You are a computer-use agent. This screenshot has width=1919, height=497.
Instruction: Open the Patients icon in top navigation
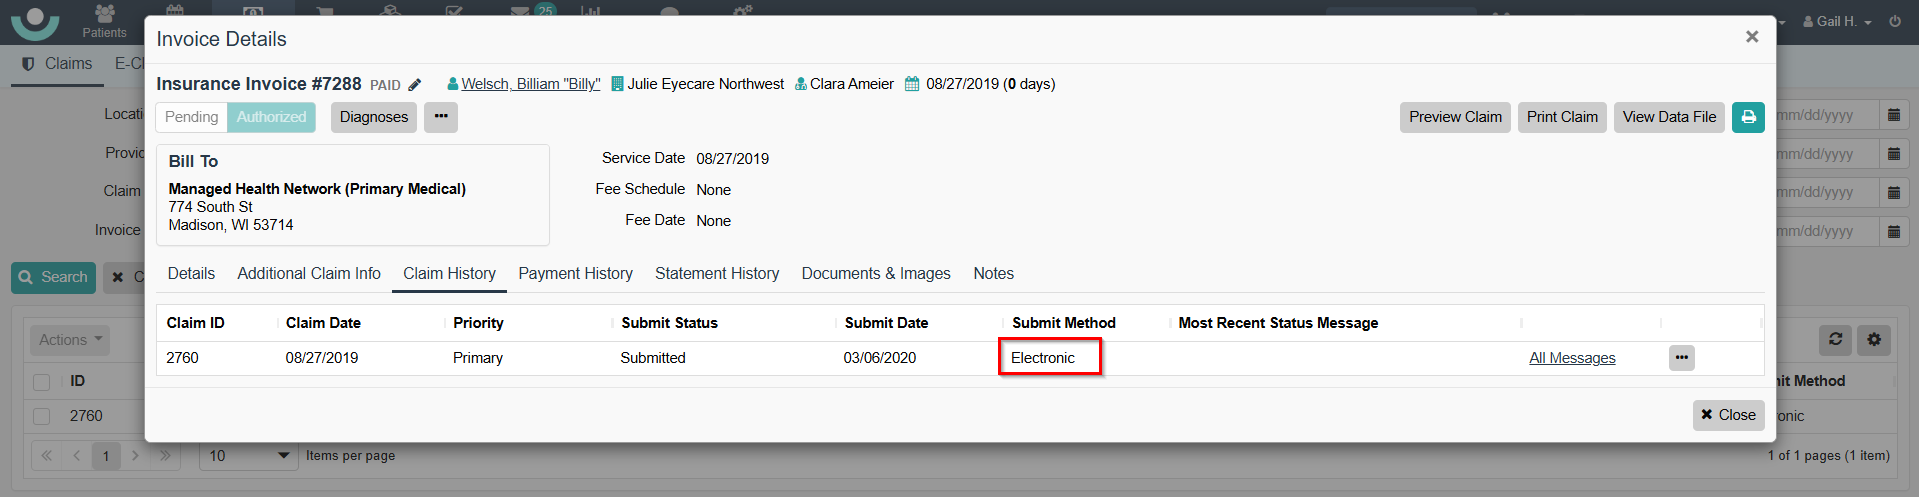click(x=104, y=21)
